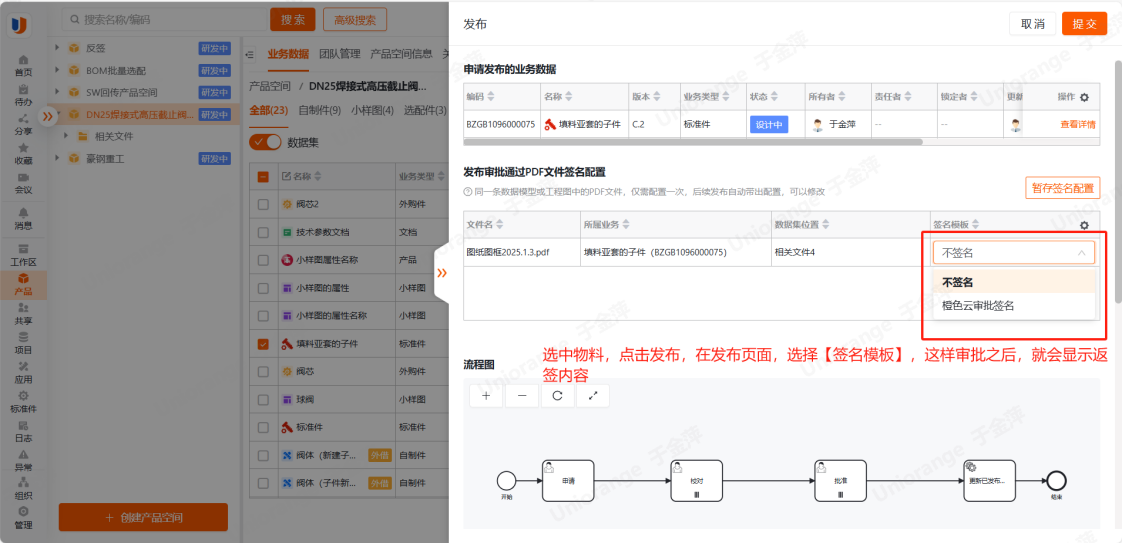Open 消息 notifications in left sidebar
This screenshot has width=1122, height=544.
click(x=22, y=217)
